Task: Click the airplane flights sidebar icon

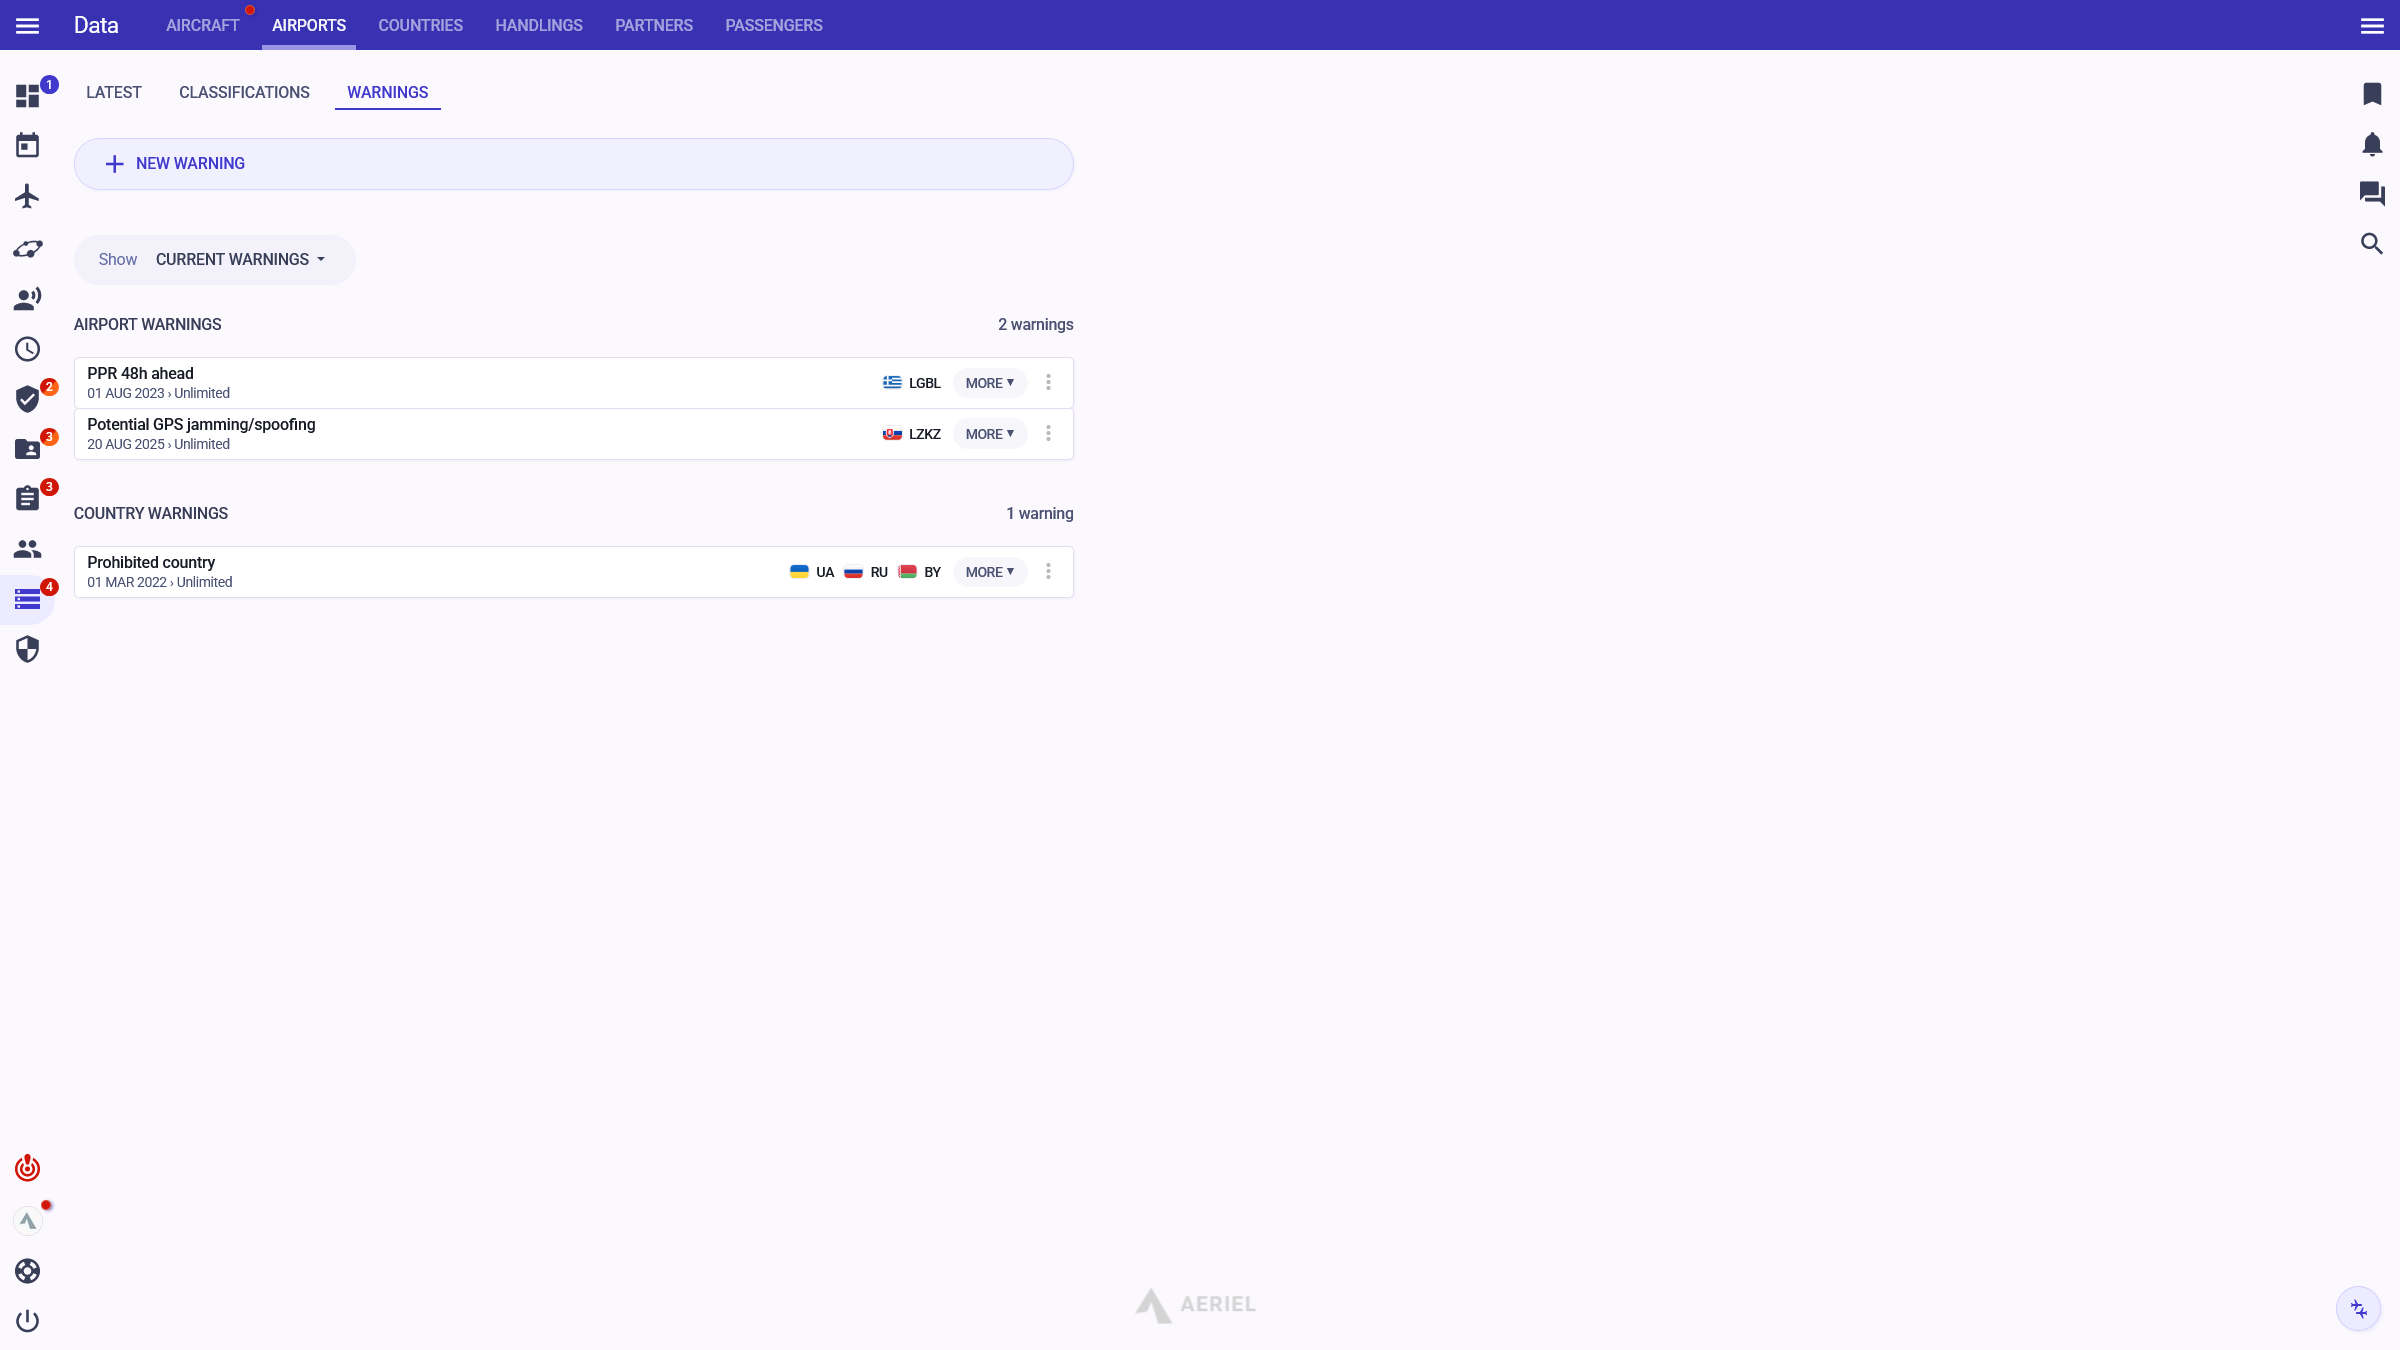Action: pyautogui.click(x=27, y=196)
